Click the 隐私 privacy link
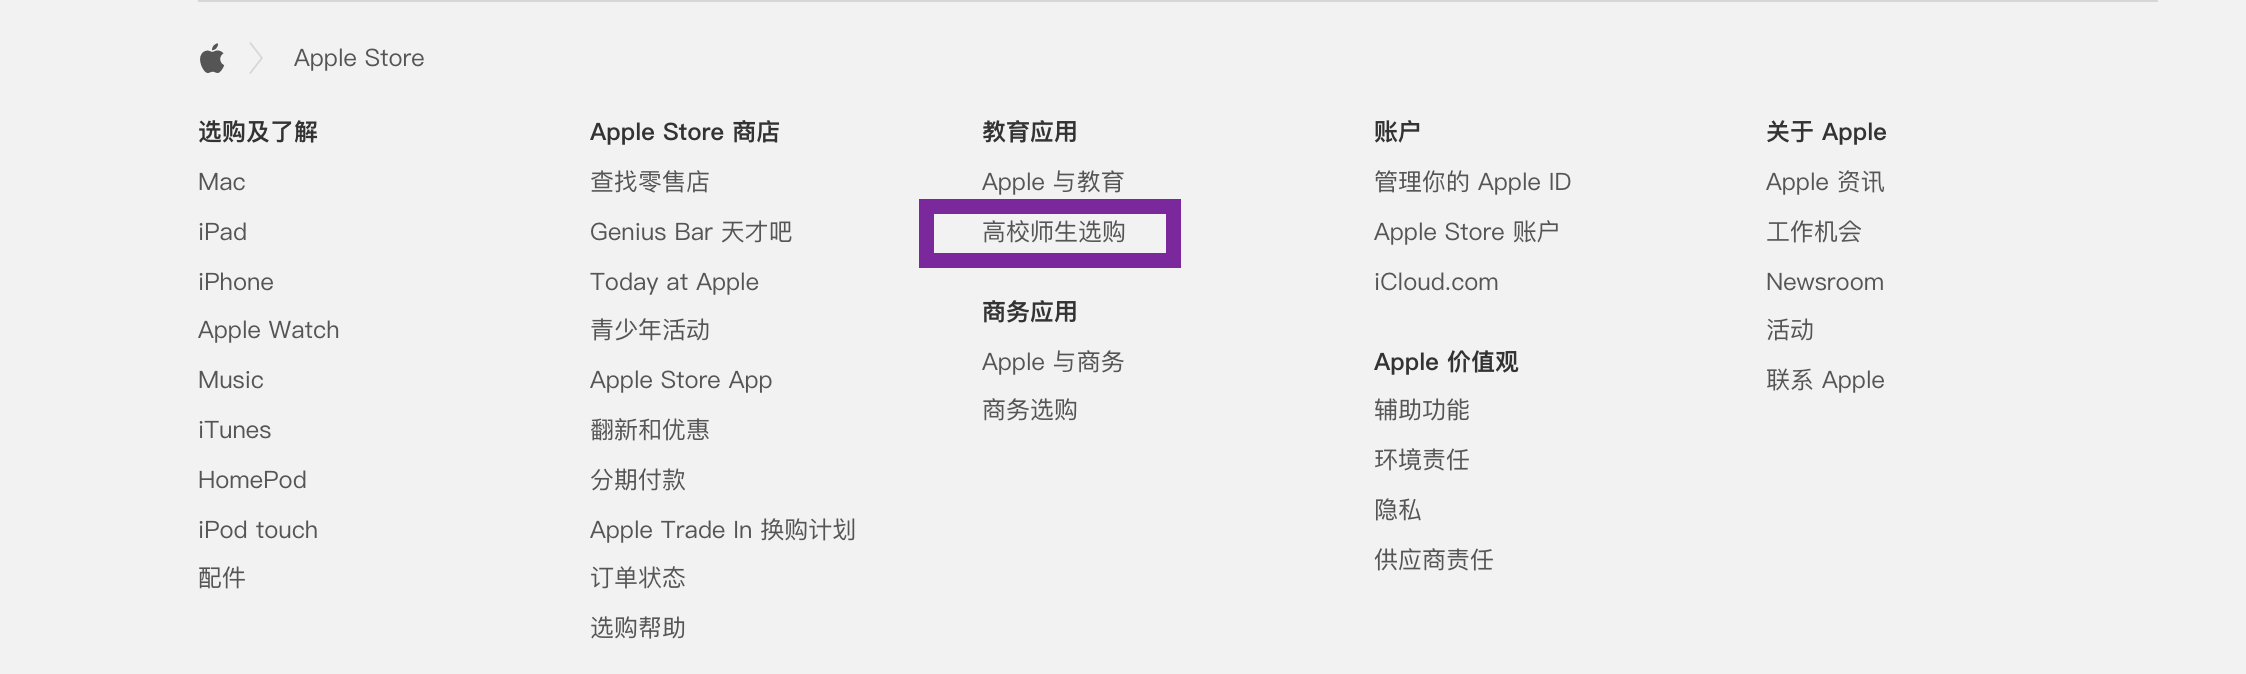Screen dimensions: 2246x674 coord(1397,510)
